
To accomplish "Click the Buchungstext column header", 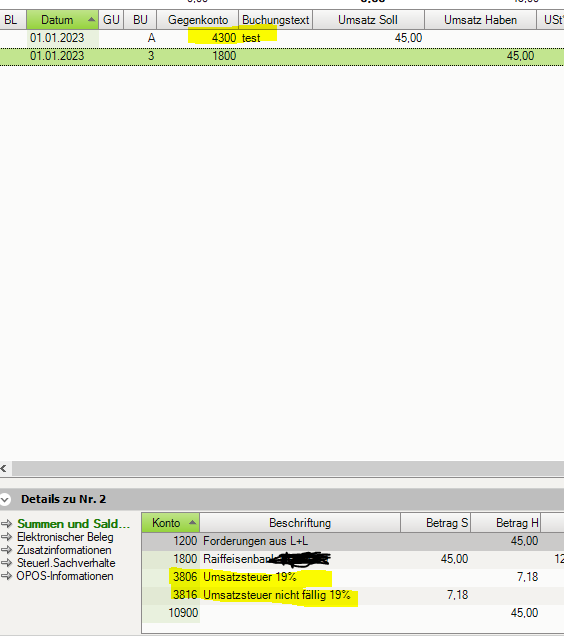I will pos(276,20).
